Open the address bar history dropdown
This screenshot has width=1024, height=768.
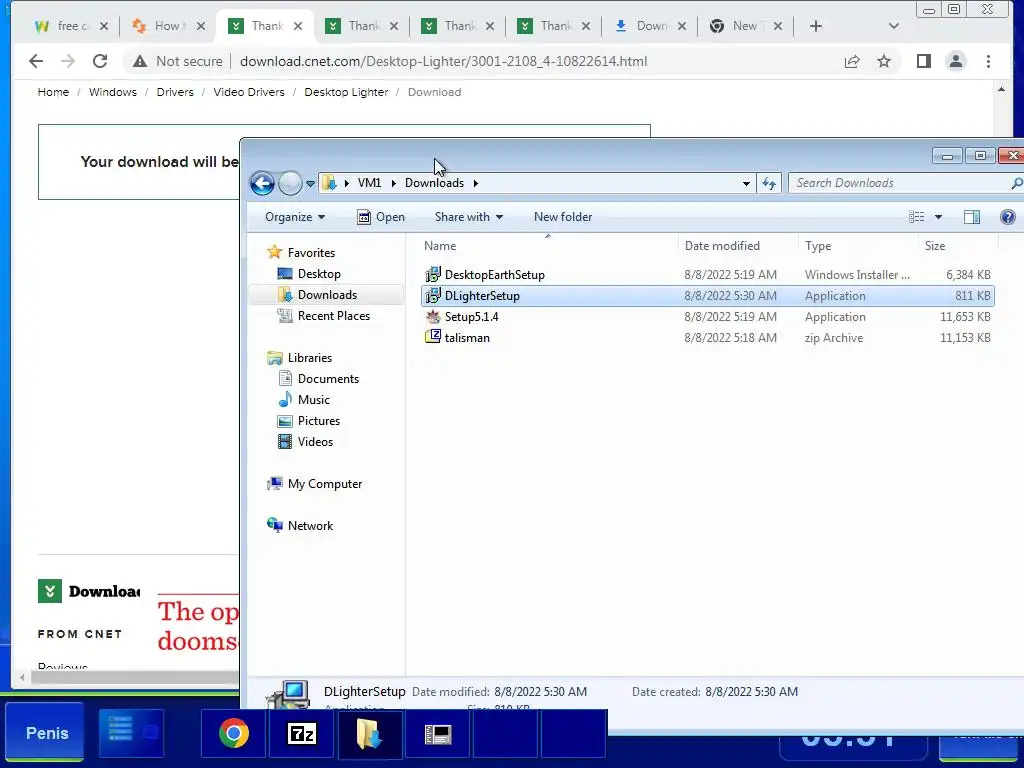pyautogui.click(x=746, y=184)
